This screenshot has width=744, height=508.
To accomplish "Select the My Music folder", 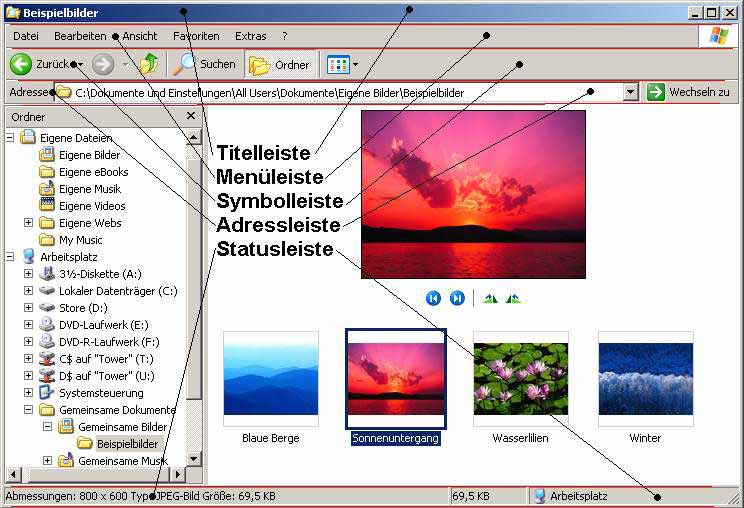I will [80, 240].
